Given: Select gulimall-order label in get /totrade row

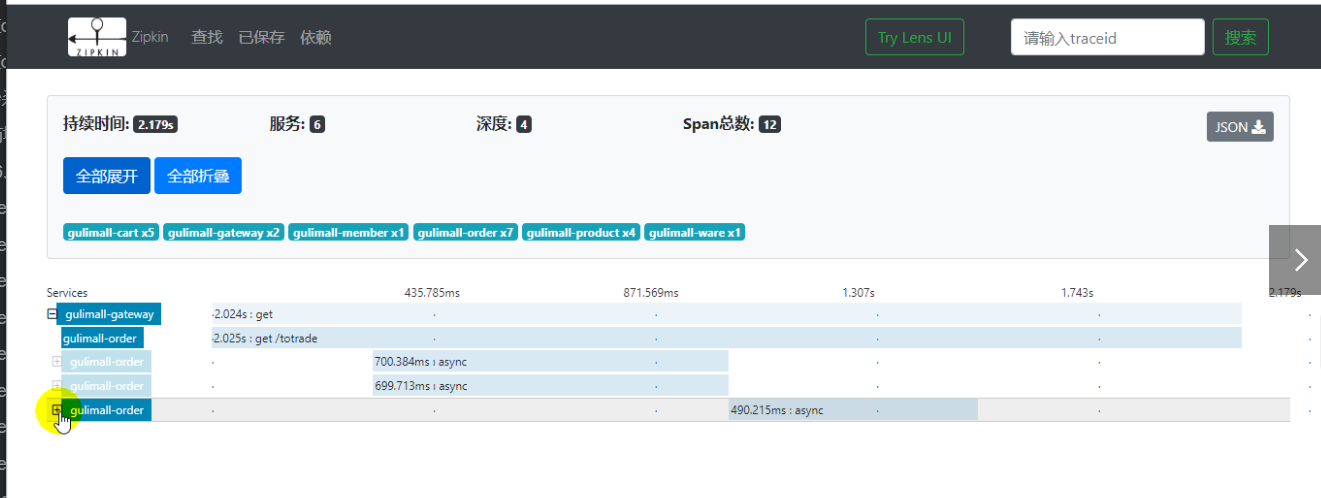Looking at the screenshot, I should (x=102, y=338).
